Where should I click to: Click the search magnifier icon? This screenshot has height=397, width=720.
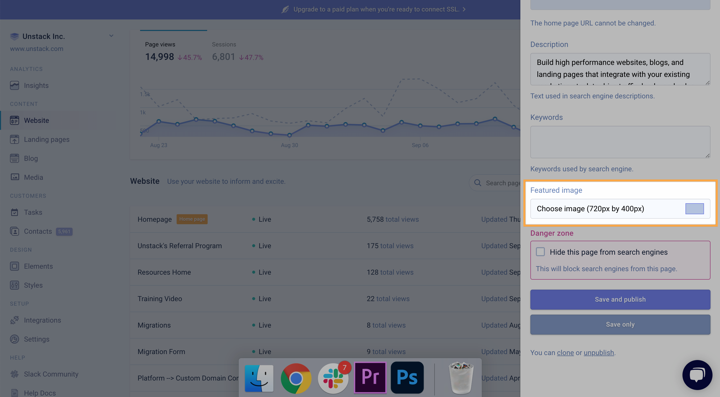point(478,183)
